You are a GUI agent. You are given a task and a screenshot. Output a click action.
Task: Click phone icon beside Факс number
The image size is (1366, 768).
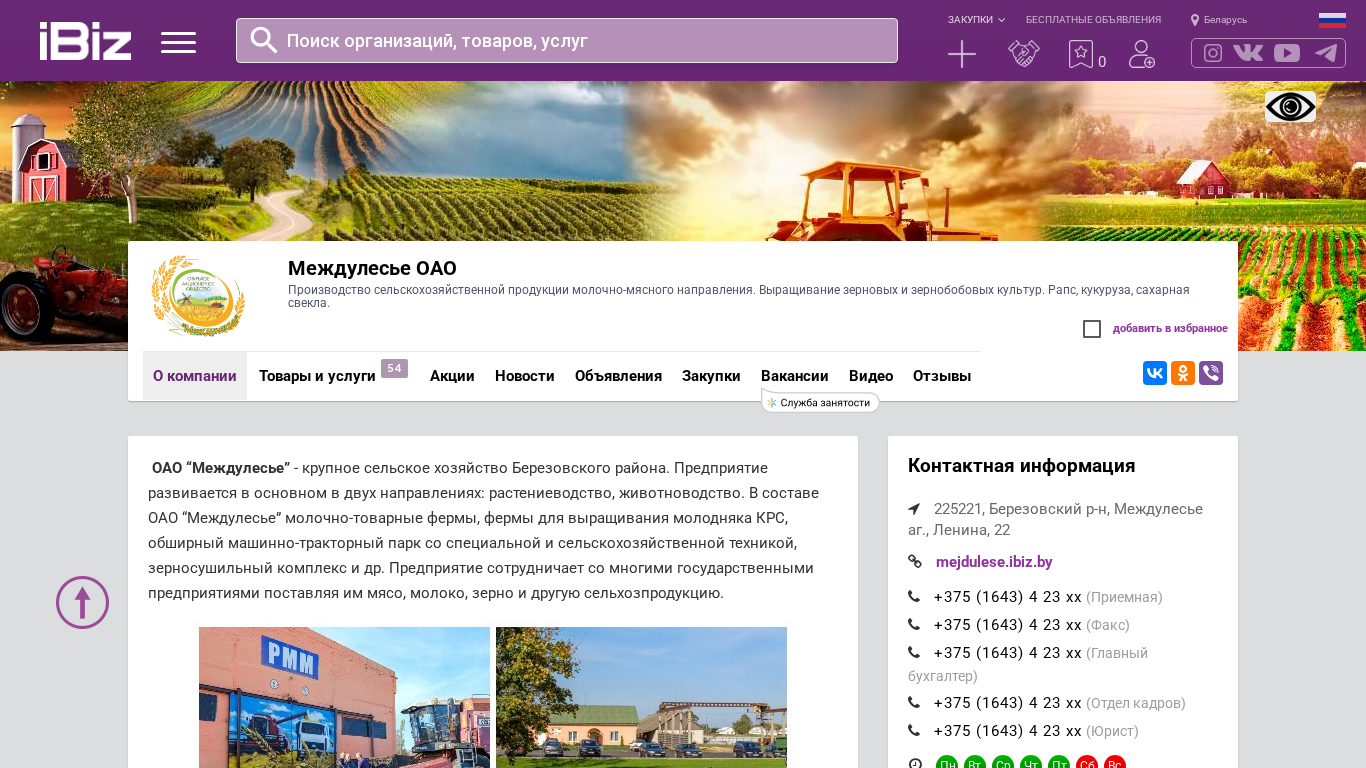[x=914, y=625]
